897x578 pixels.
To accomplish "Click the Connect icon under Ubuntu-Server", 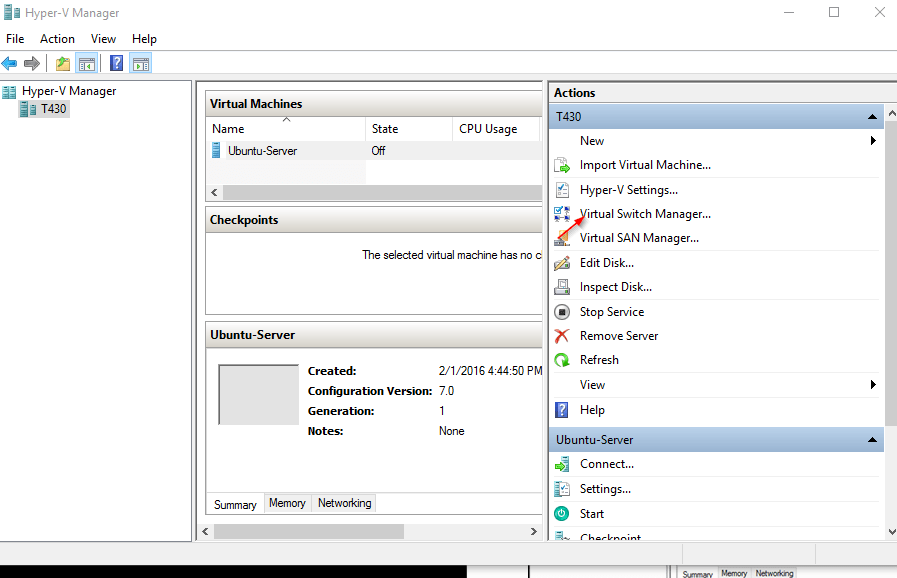I will click(562, 464).
